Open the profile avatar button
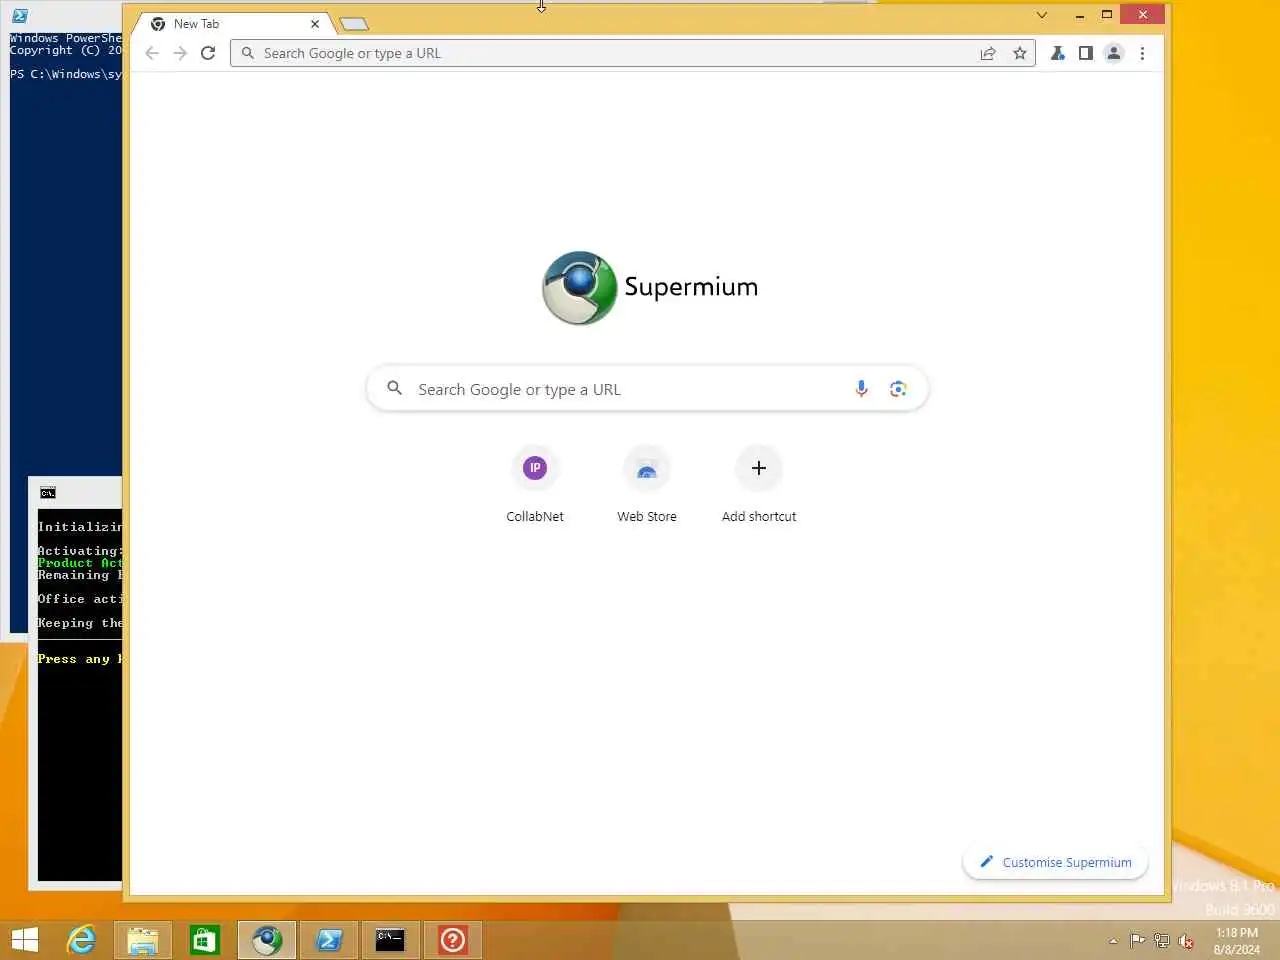This screenshot has width=1280, height=960. point(1113,53)
